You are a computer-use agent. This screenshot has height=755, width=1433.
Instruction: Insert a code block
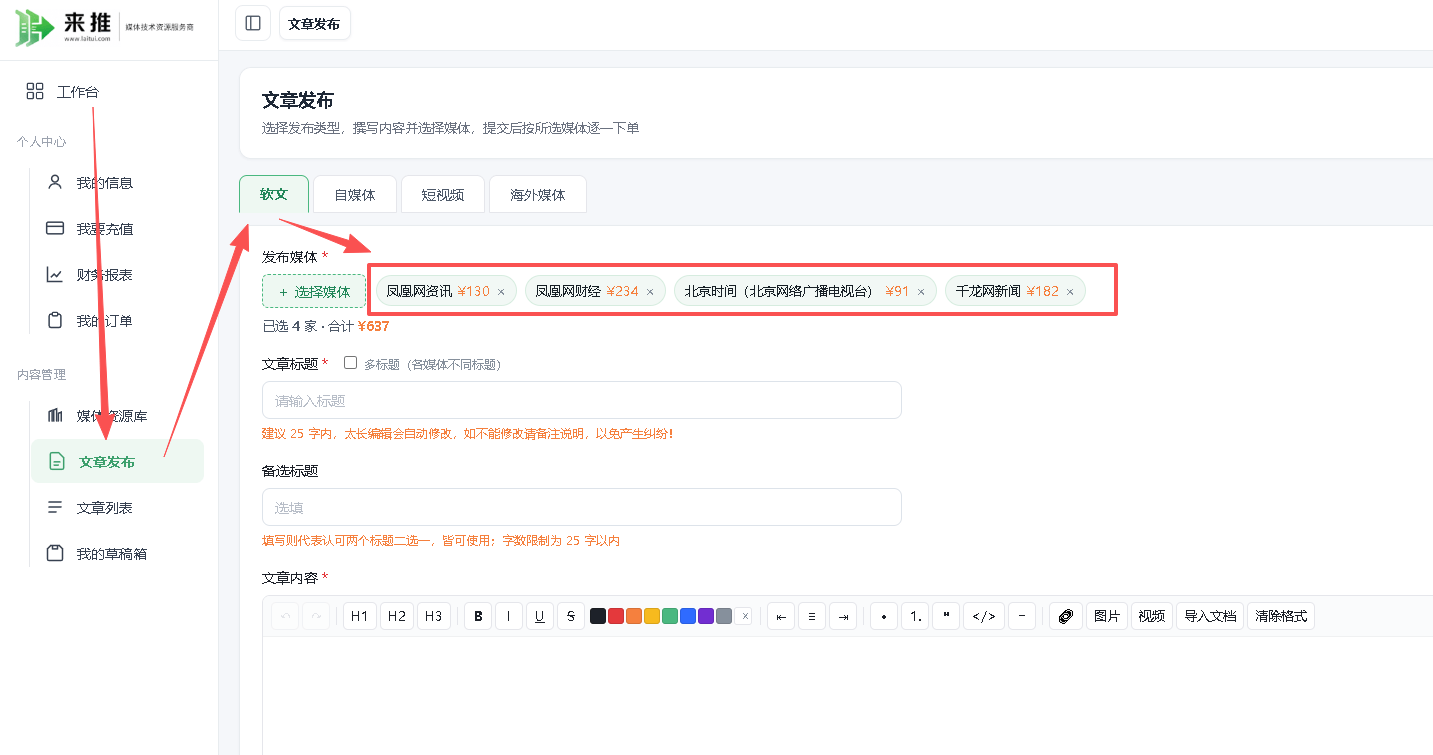tap(984, 616)
